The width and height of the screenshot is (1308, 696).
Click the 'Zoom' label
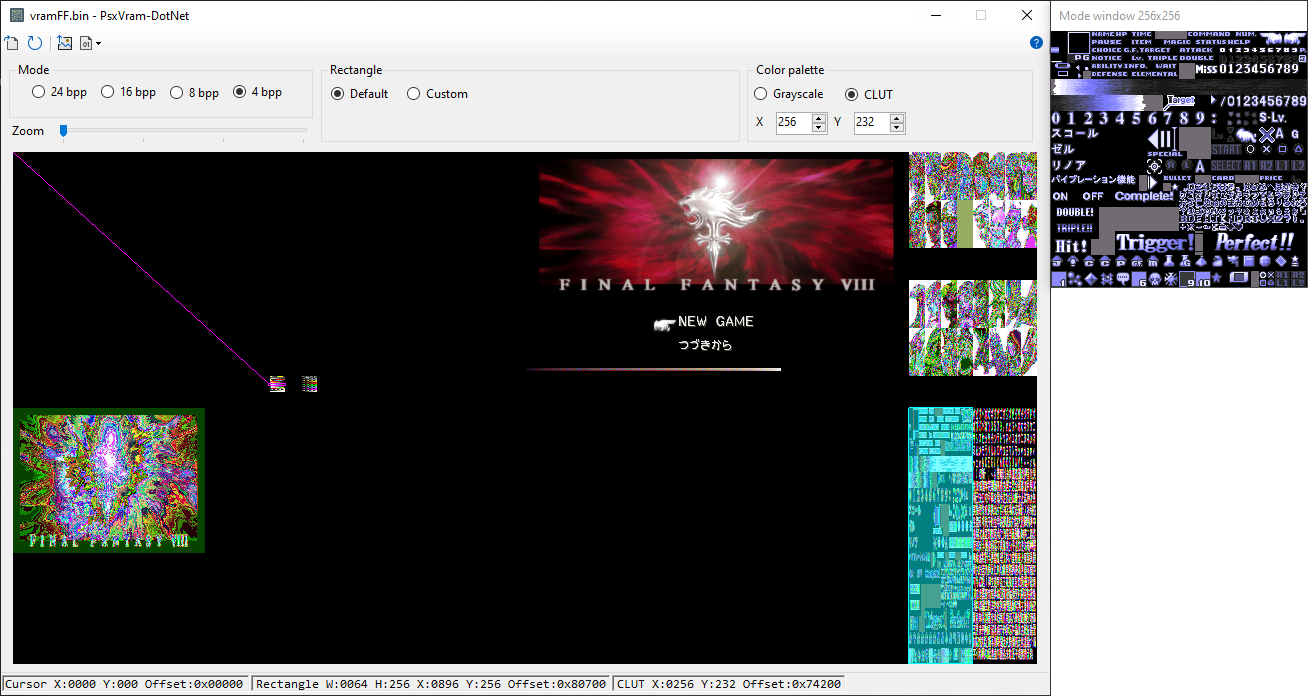tap(28, 131)
